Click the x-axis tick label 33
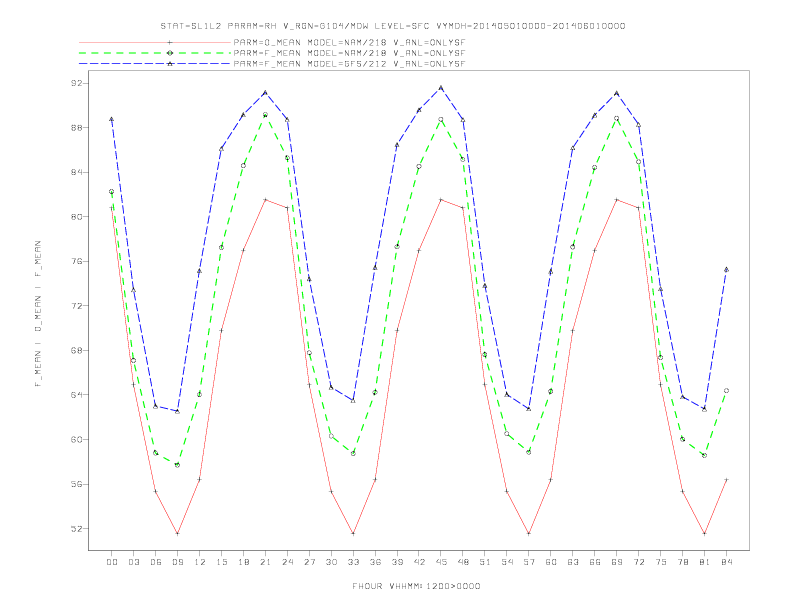This screenshot has width=792, height=612. pos(353,562)
